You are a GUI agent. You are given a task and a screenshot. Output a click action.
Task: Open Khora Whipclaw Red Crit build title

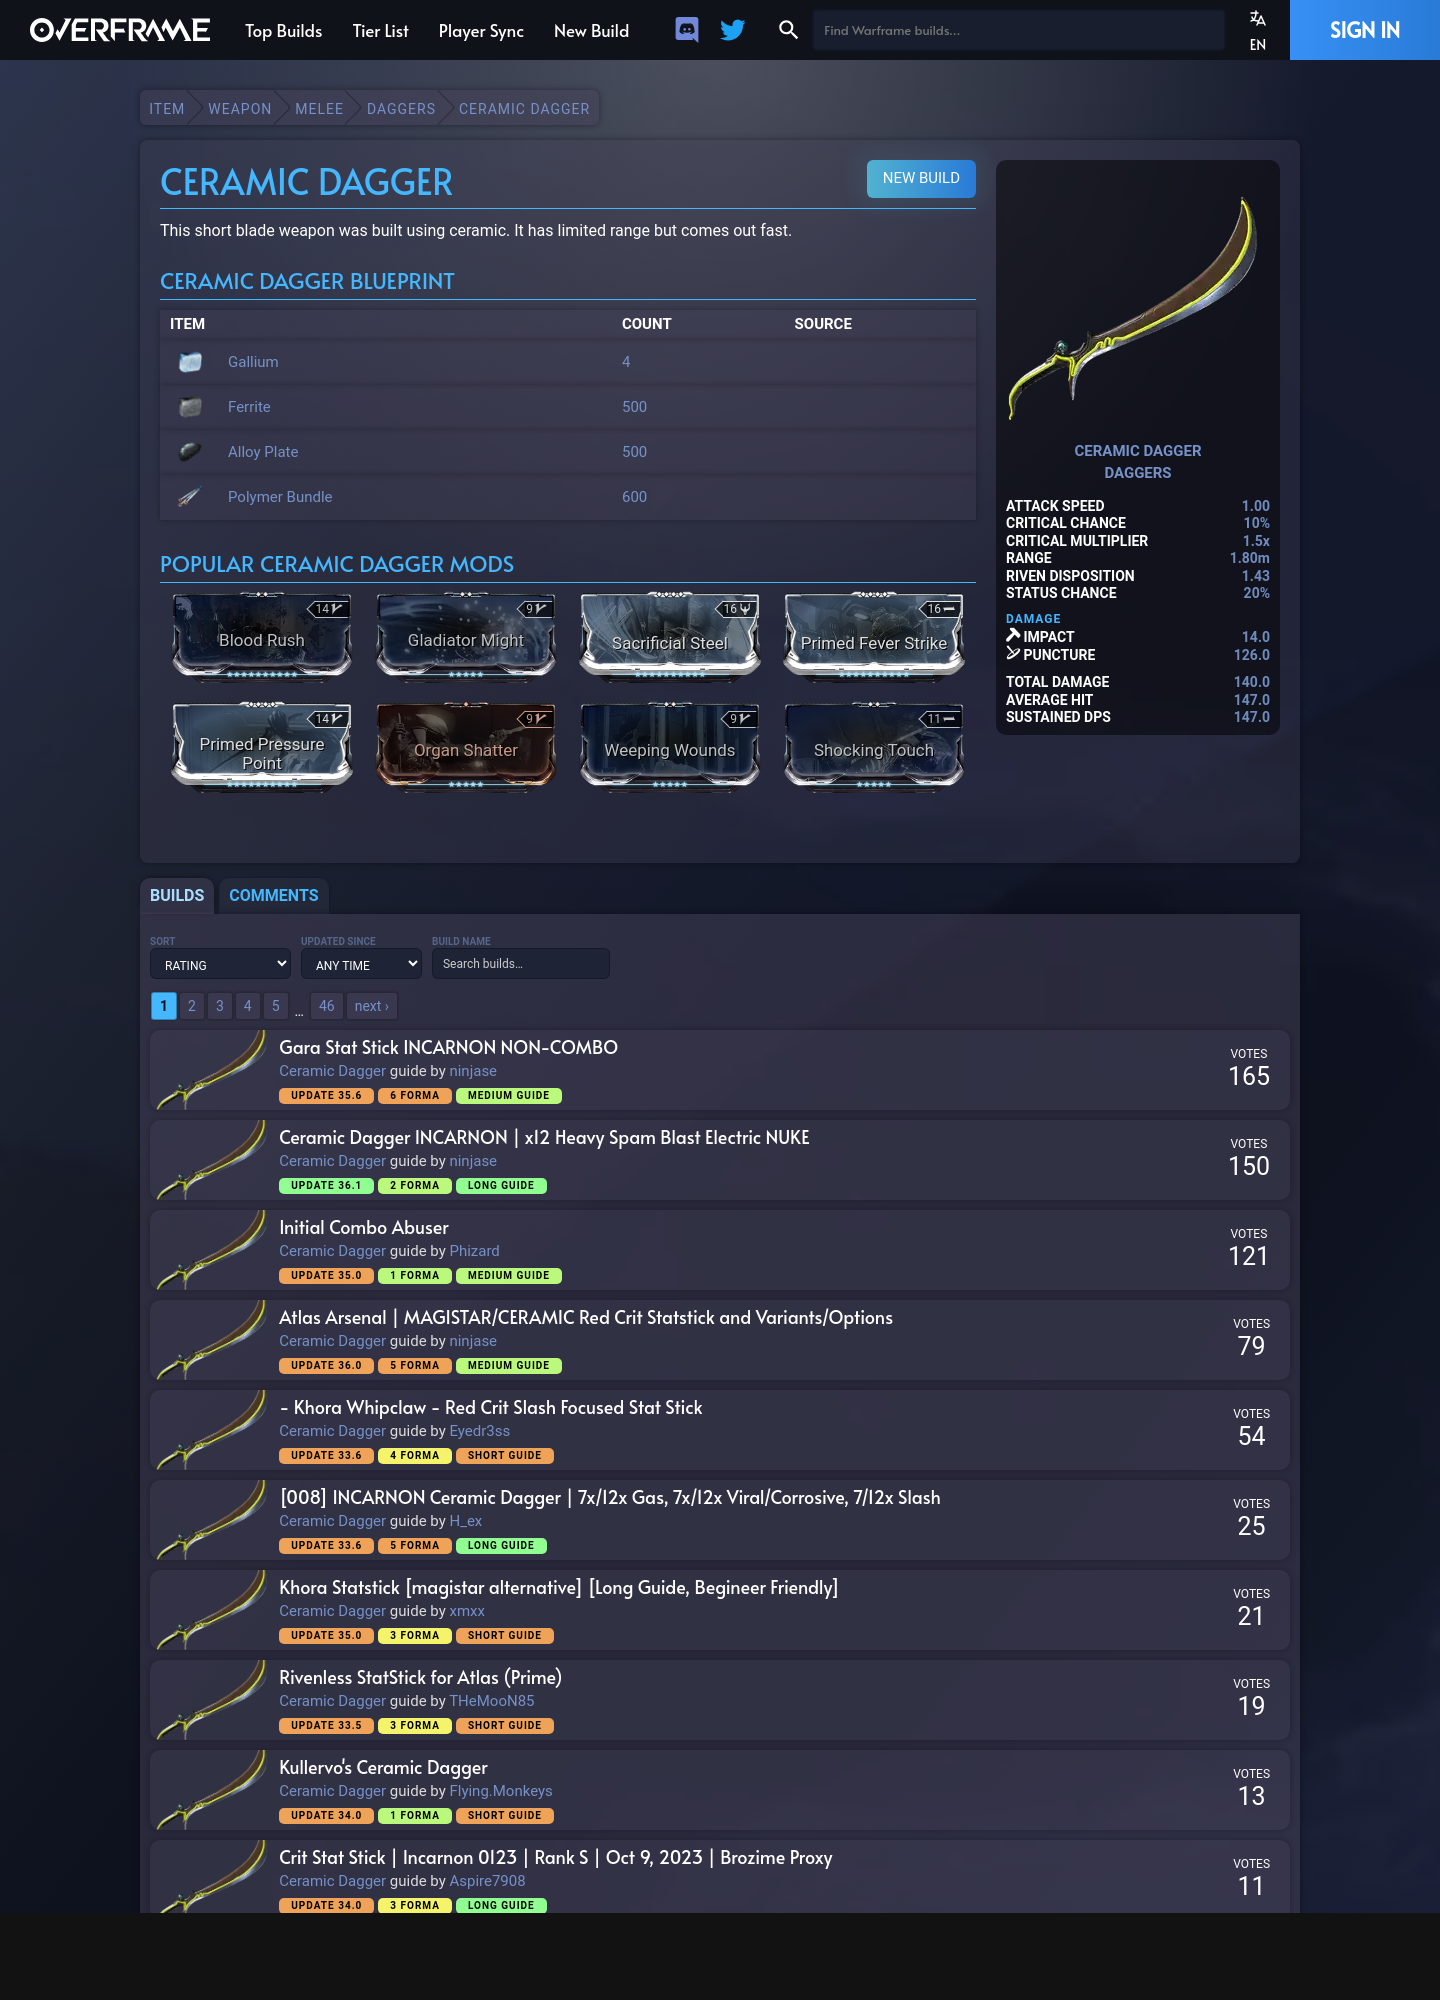(491, 1407)
